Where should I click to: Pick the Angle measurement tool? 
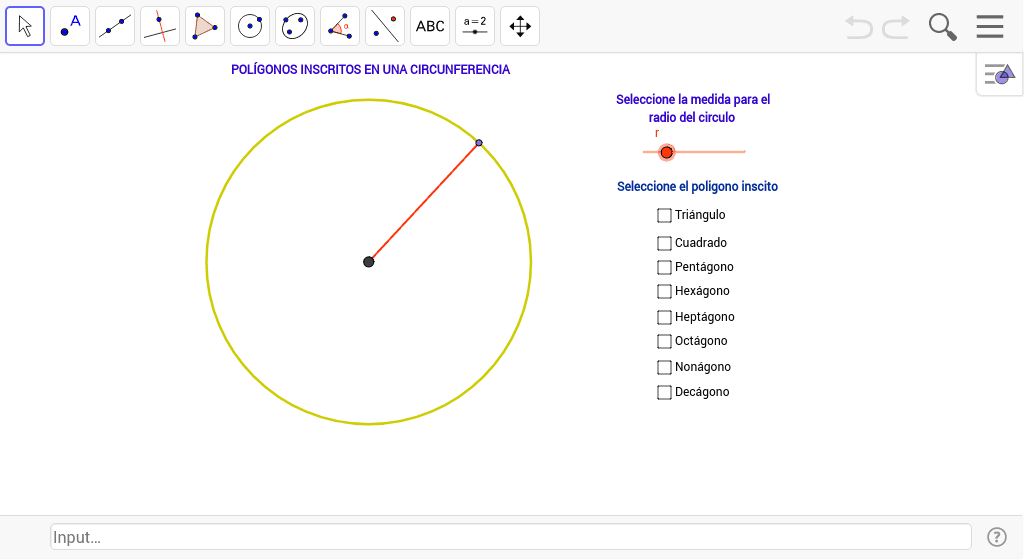pos(340,26)
